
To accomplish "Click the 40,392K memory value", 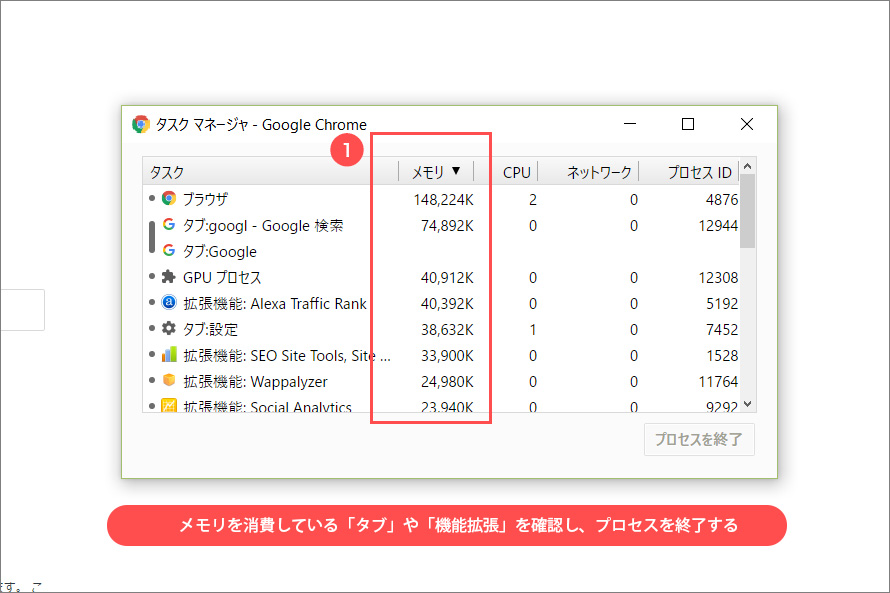I will (x=447, y=304).
